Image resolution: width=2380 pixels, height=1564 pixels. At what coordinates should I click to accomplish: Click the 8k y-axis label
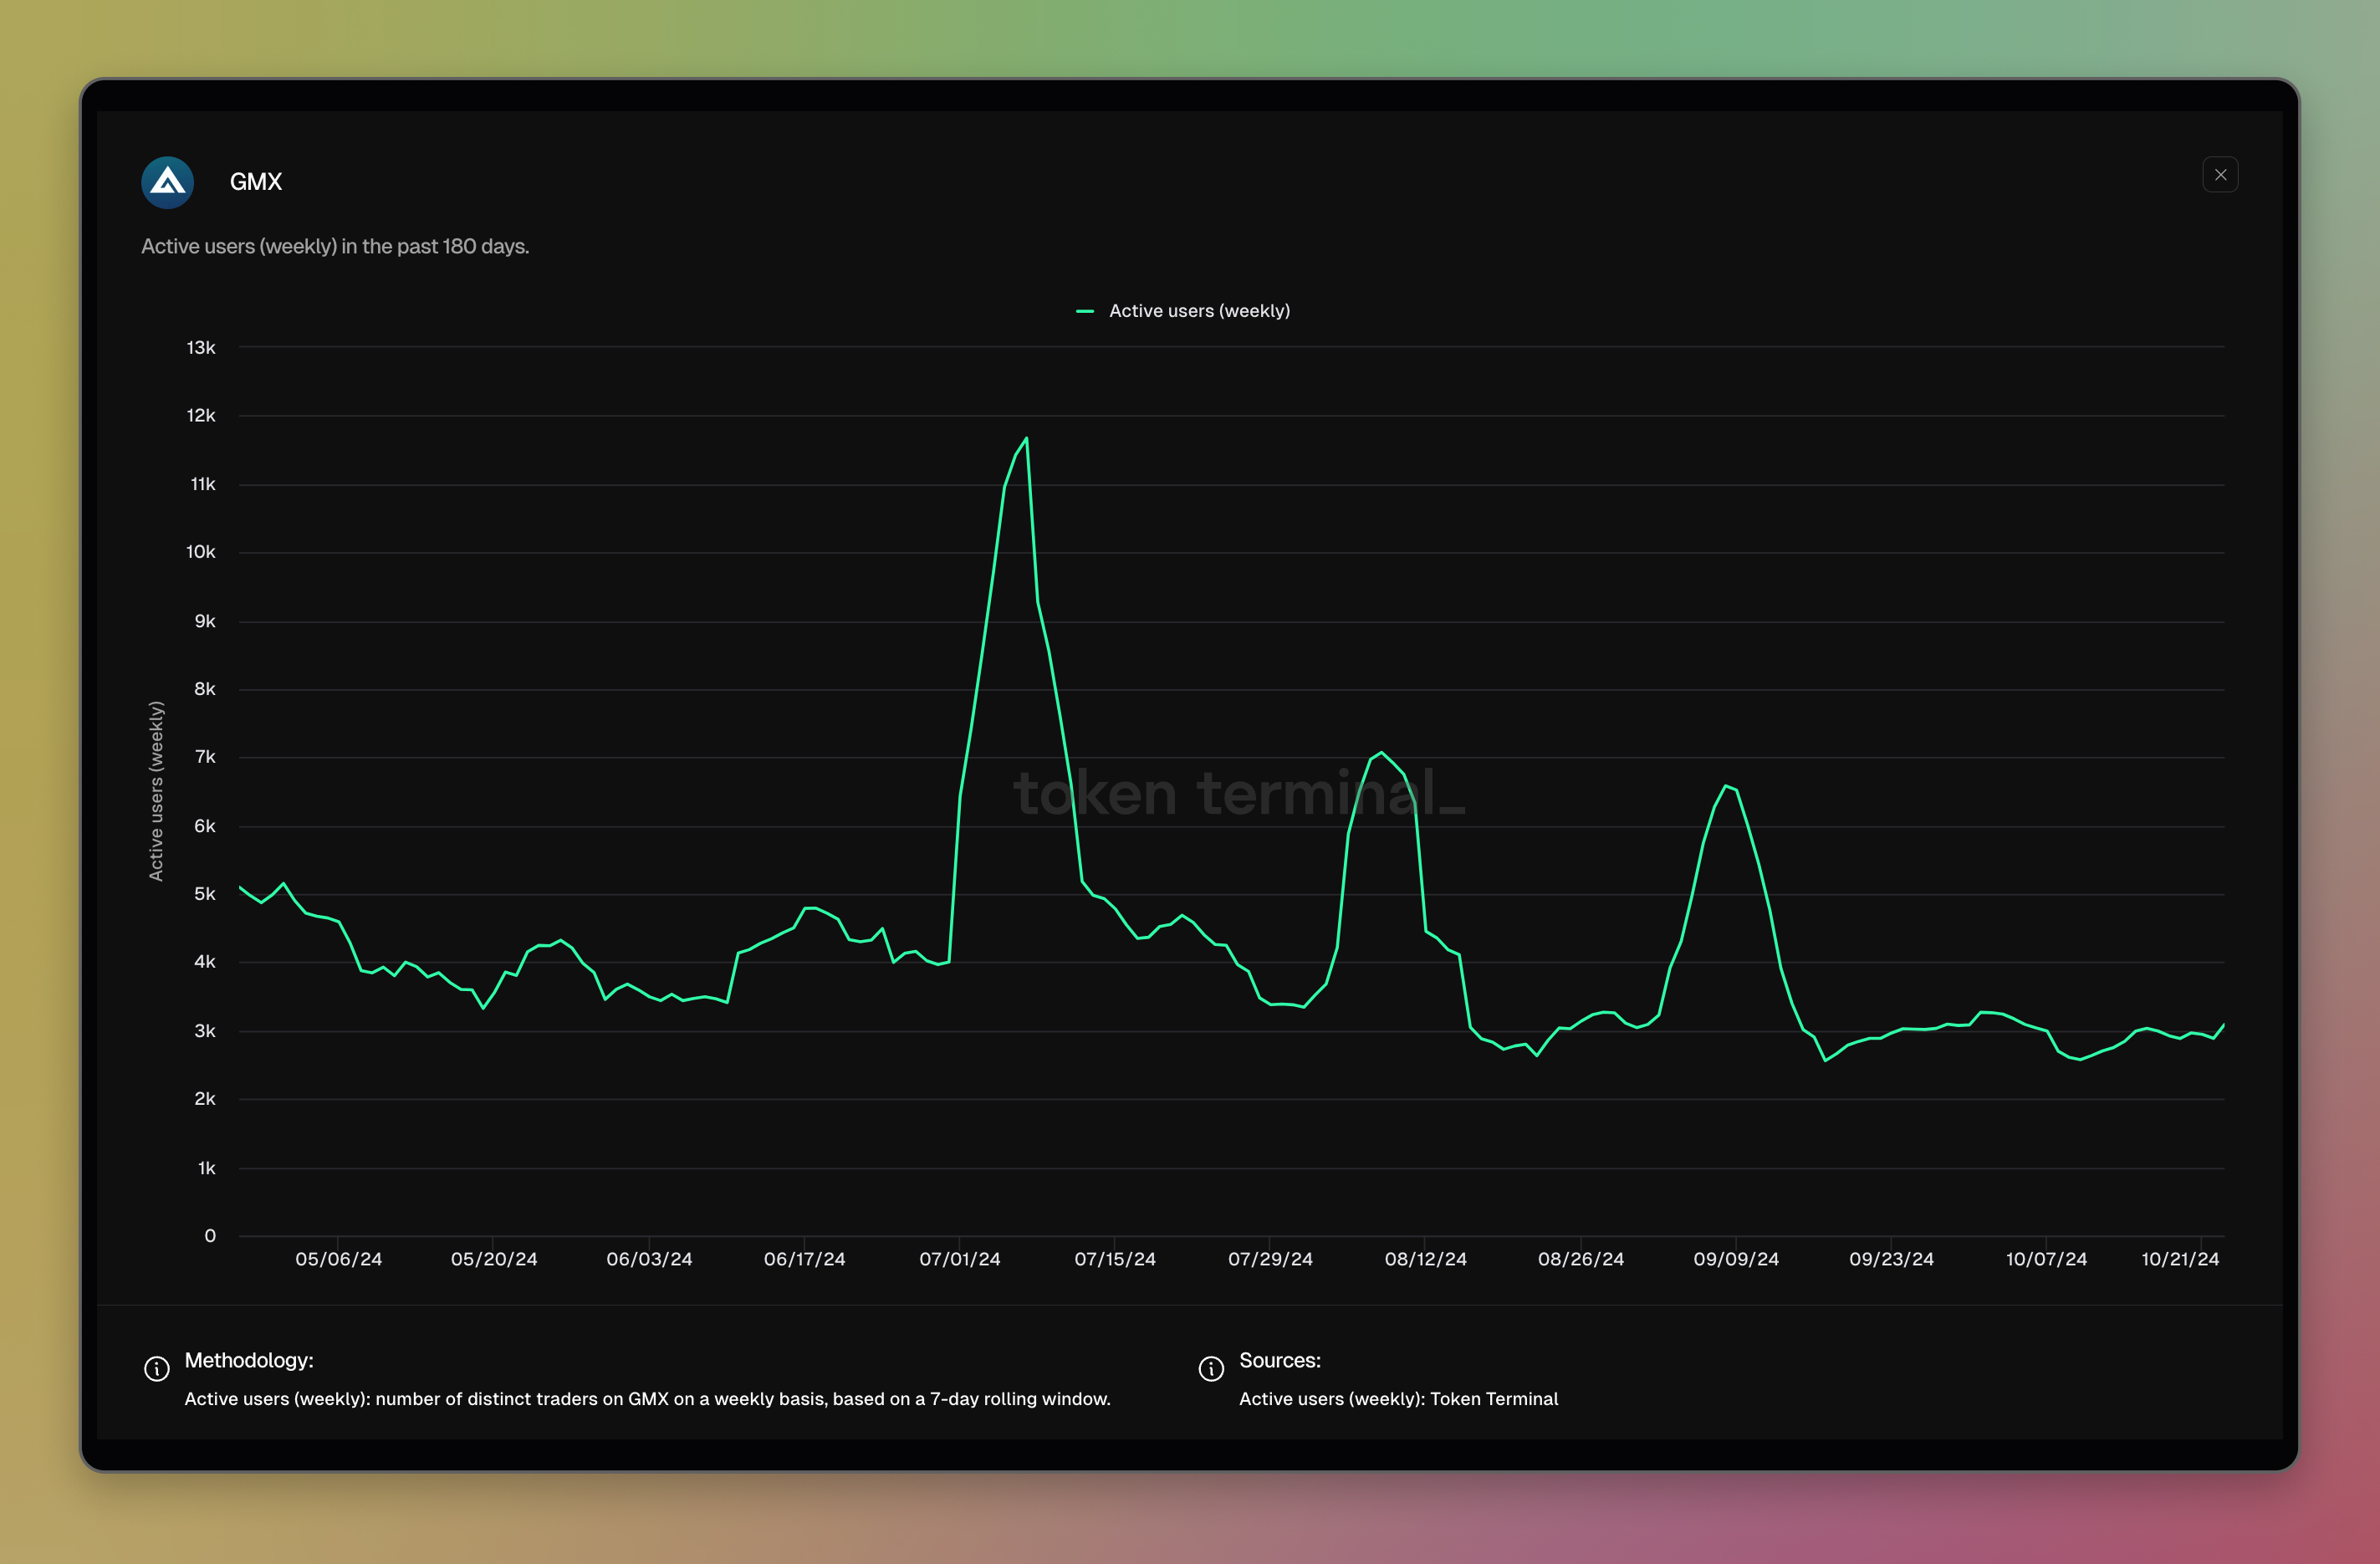click(x=205, y=689)
